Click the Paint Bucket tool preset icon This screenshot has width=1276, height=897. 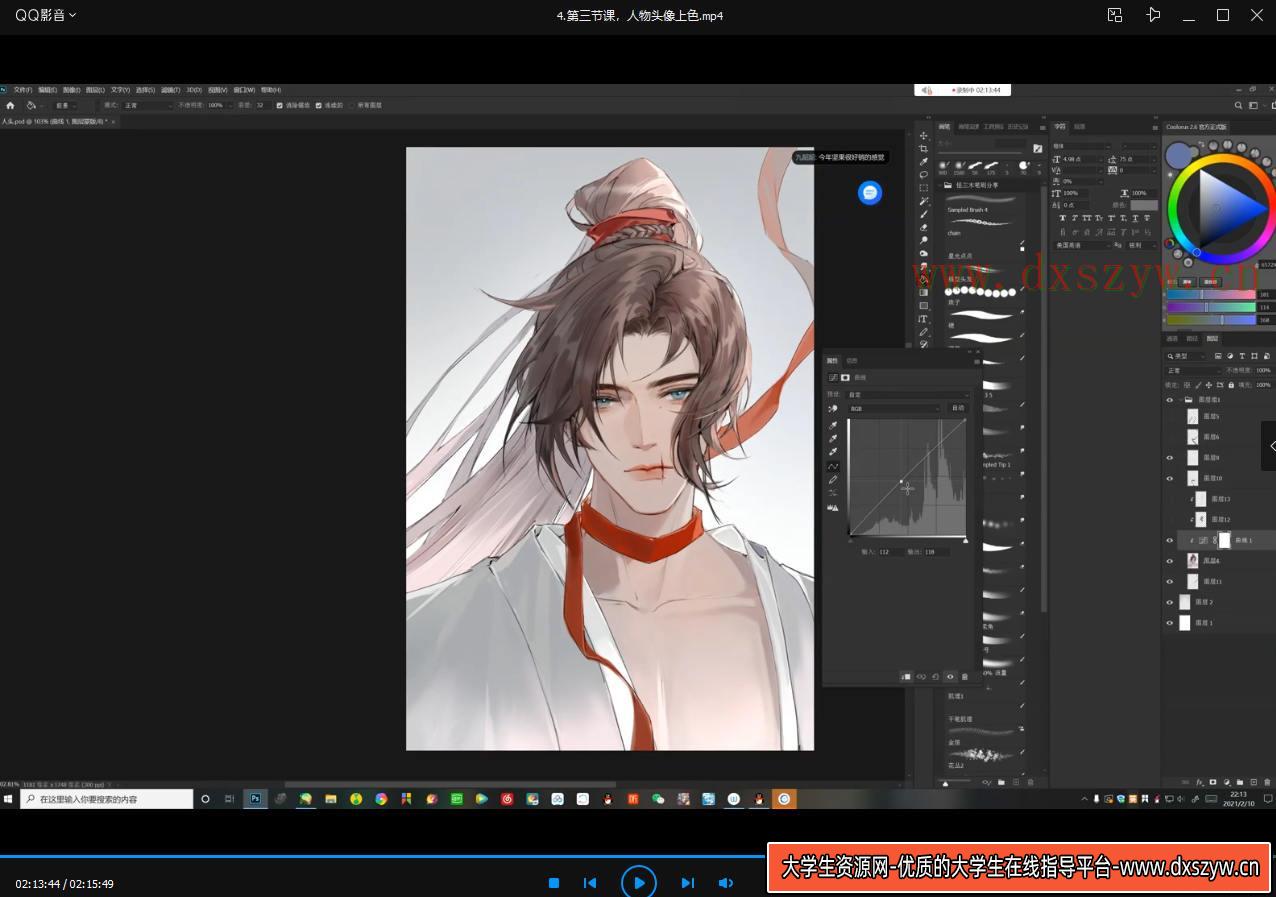tap(30, 105)
